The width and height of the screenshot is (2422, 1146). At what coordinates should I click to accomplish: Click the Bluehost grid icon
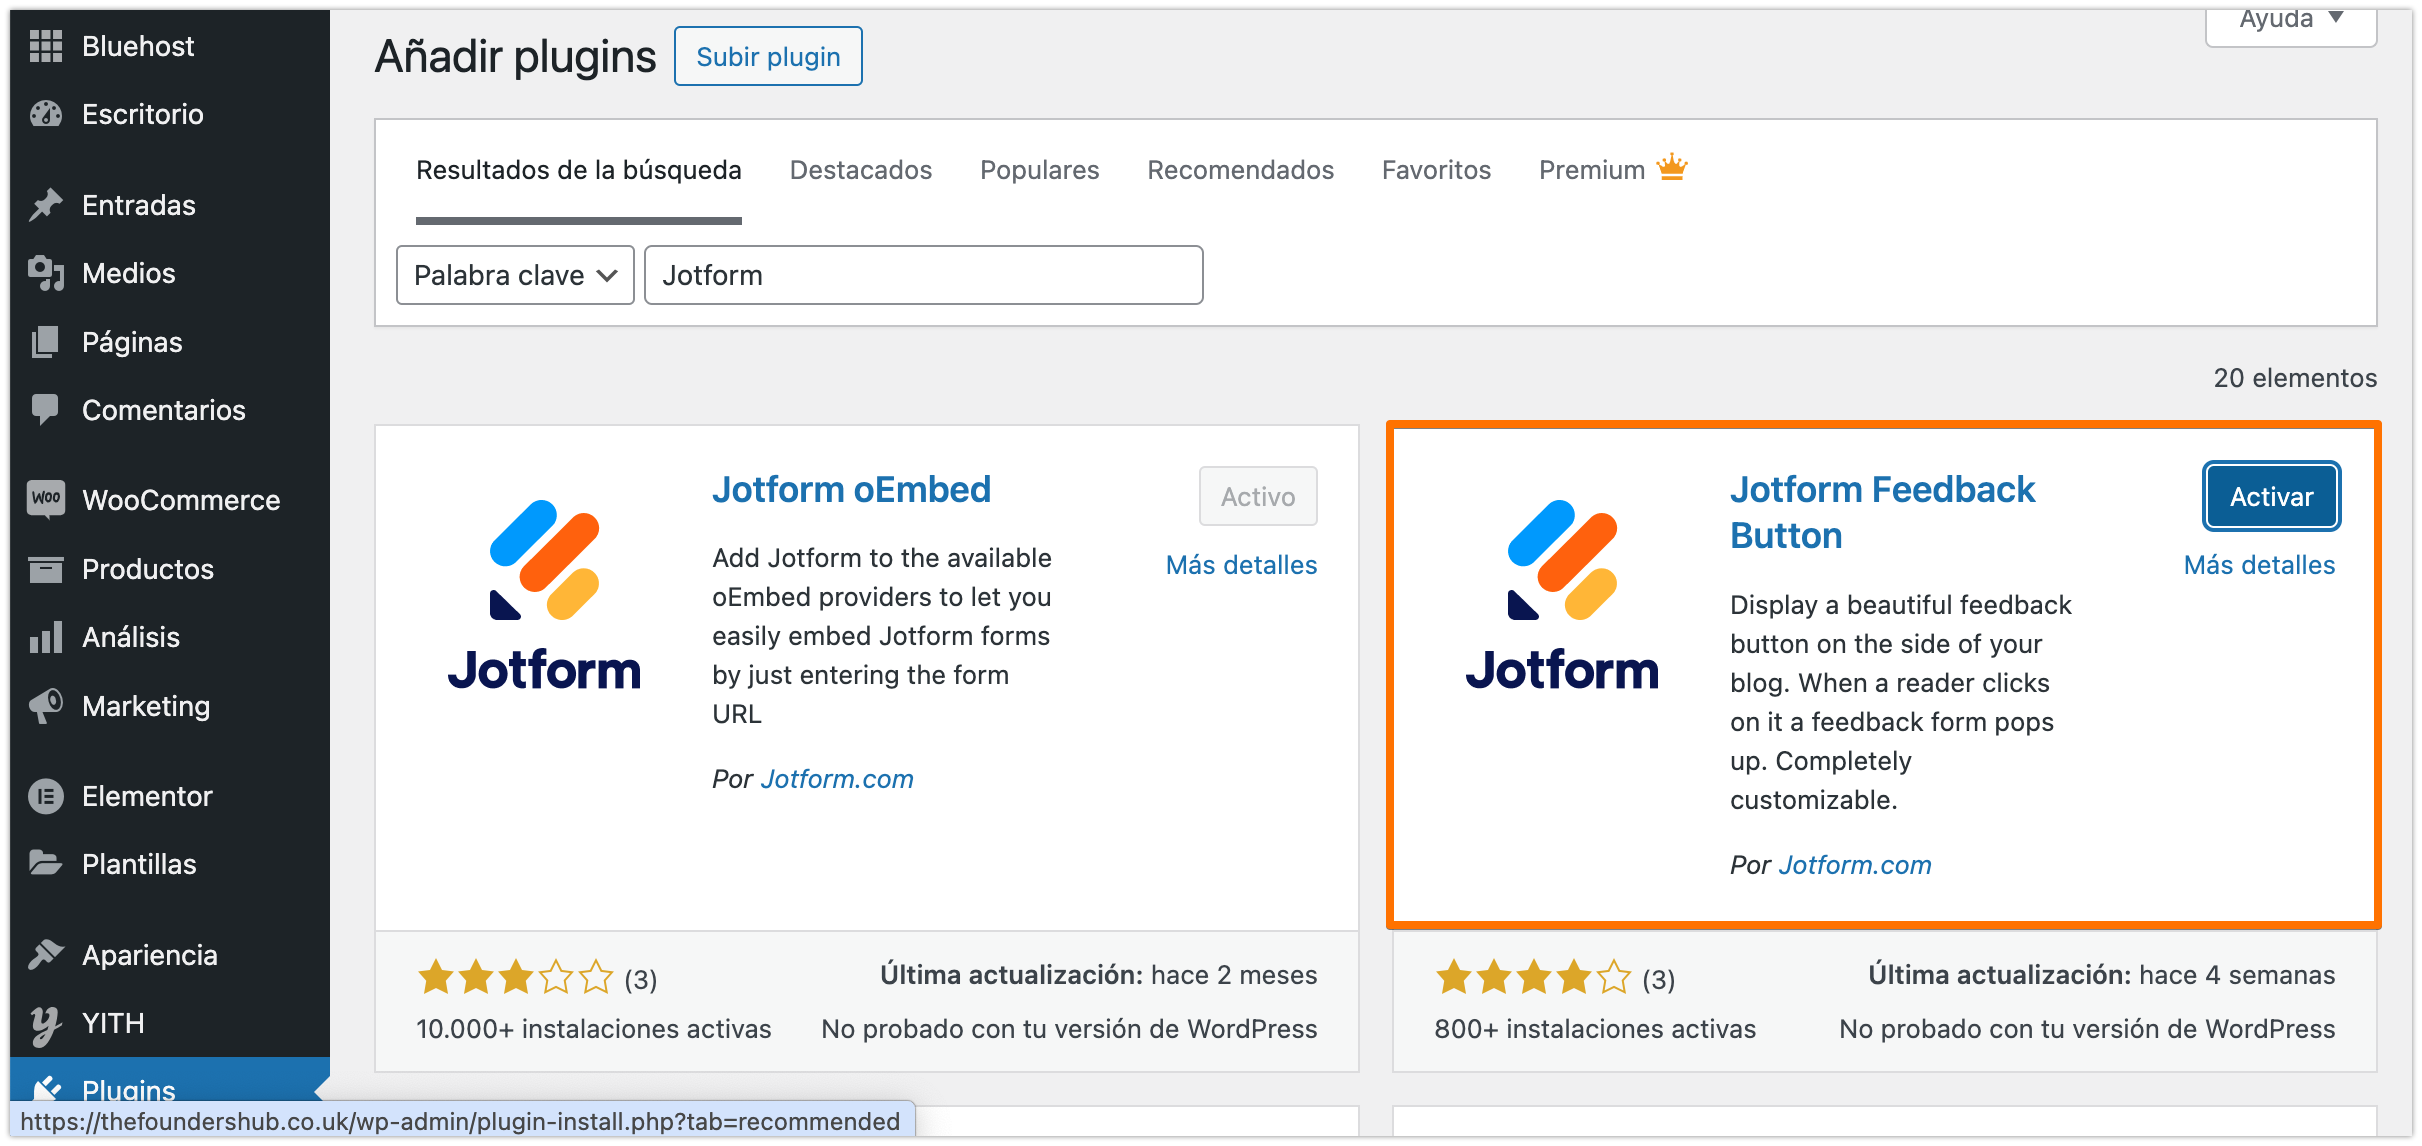[46, 46]
